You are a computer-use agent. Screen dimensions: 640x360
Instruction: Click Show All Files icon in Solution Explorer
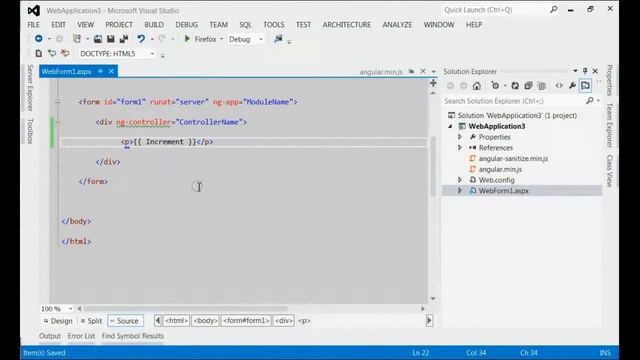(x=542, y=86)
